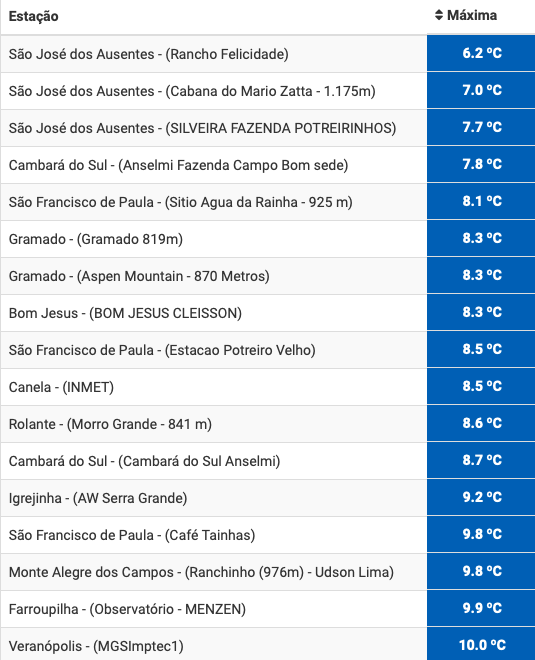Click Igrejinha AW Serra Grande row
This screenshot has height=660, width=535.
268,498
